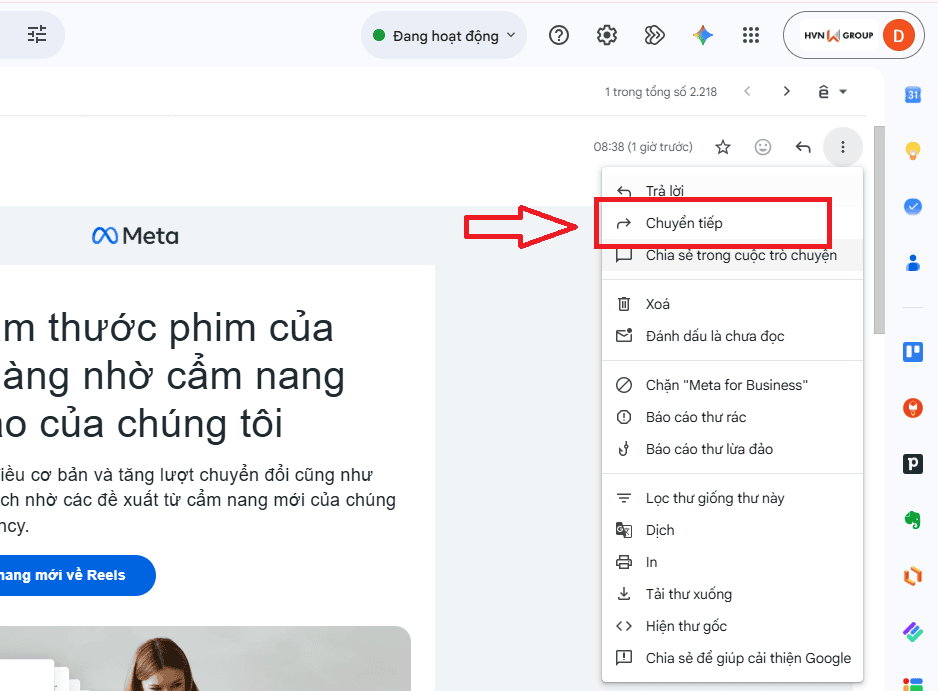938x691 pixels.
Task: Open Gmail settings gear
Action: (x=607, y=35)
